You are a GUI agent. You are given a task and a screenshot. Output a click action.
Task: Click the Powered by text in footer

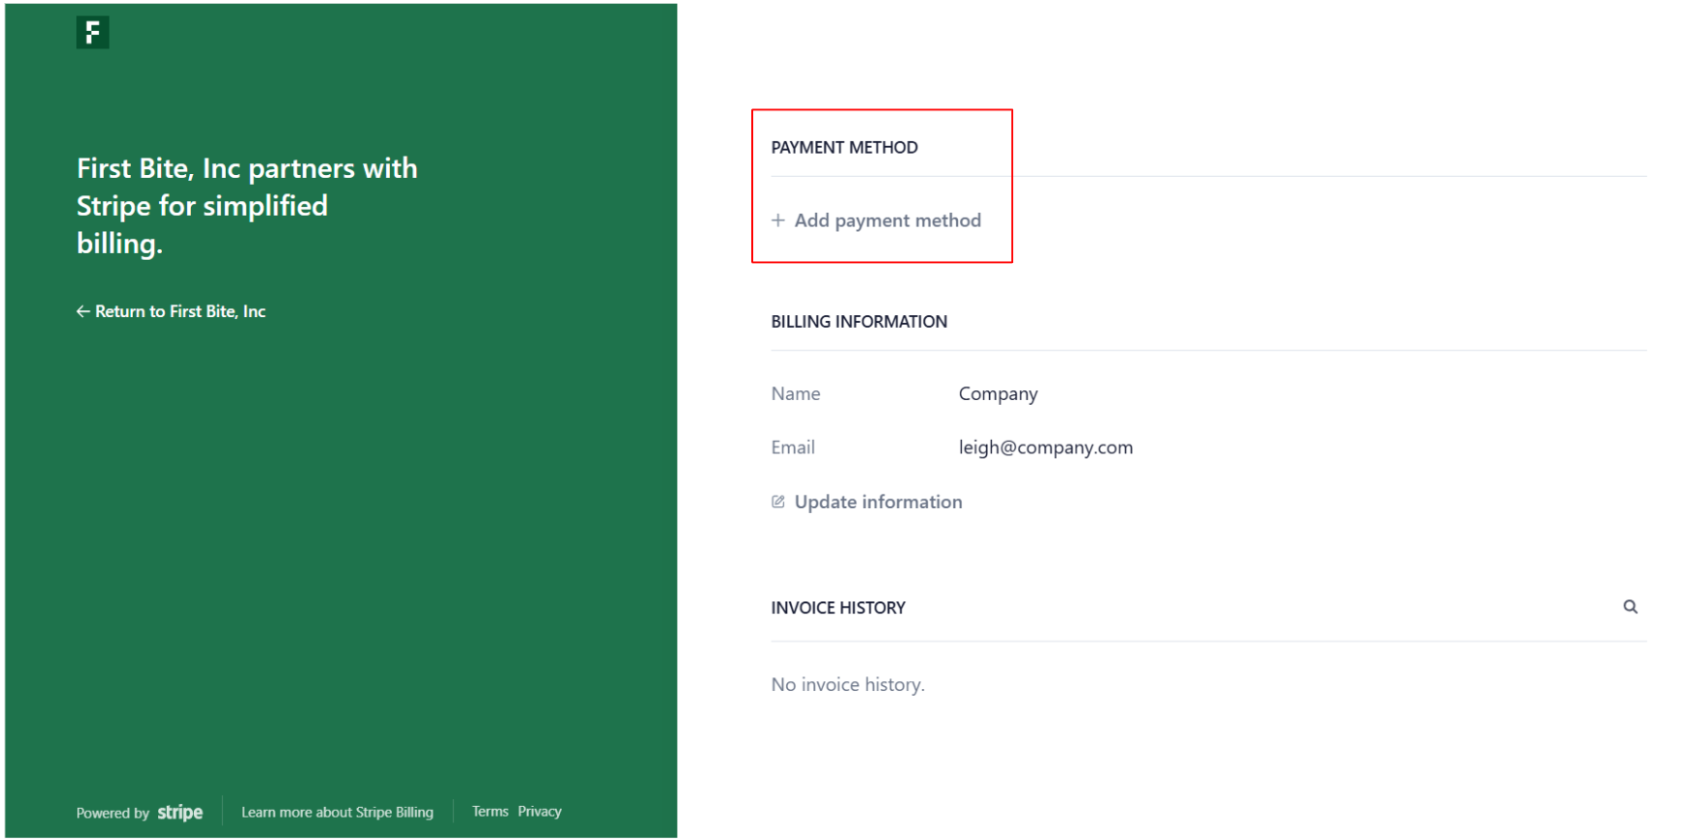pyautogui.click(x=113, y=813)
